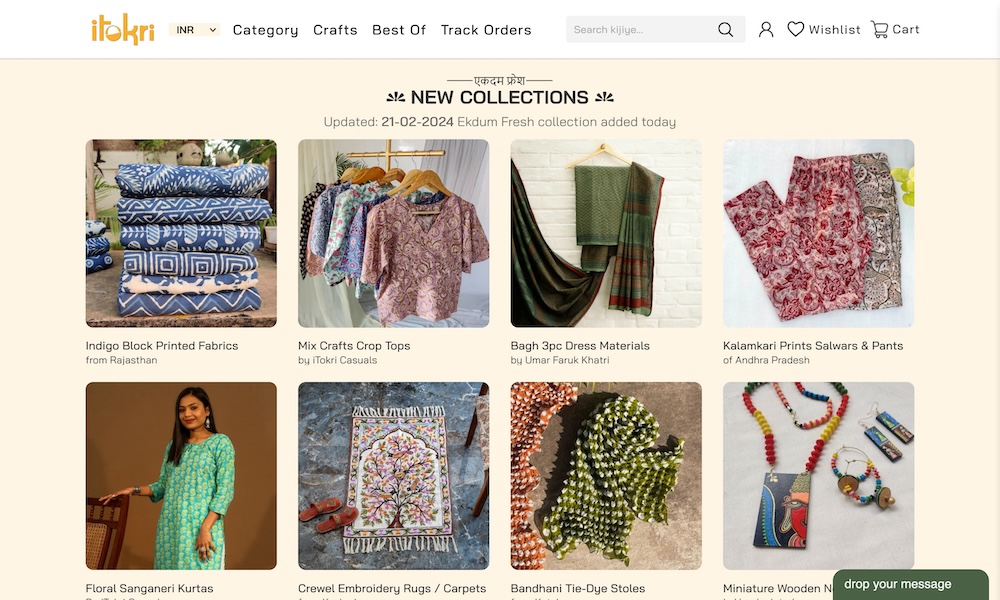The width and height of the screenshot is (1000, 600).
Task: Go to Best Of menu
Action: pyautogui.click(x=399, y=30)
